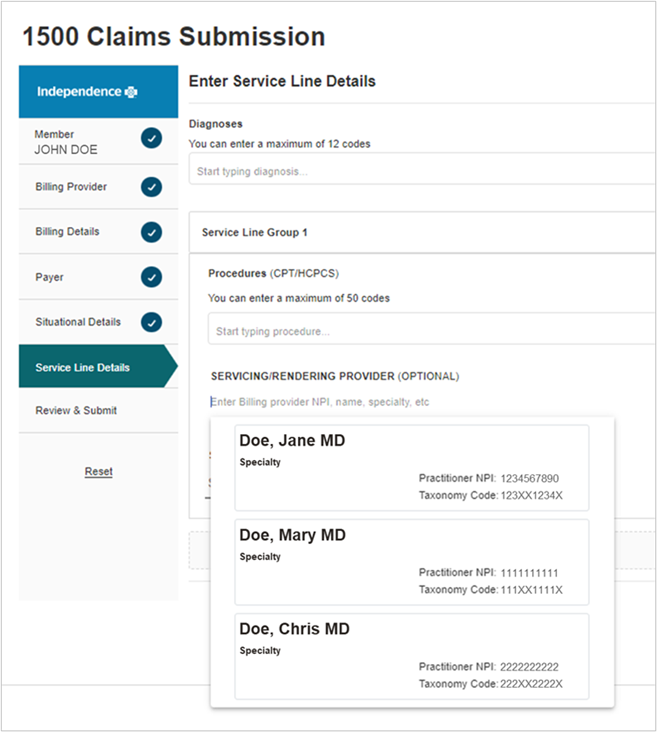This screenshot has height=732, width=657.
Task: Open the Review & Submit step
Action: [76, 410]
